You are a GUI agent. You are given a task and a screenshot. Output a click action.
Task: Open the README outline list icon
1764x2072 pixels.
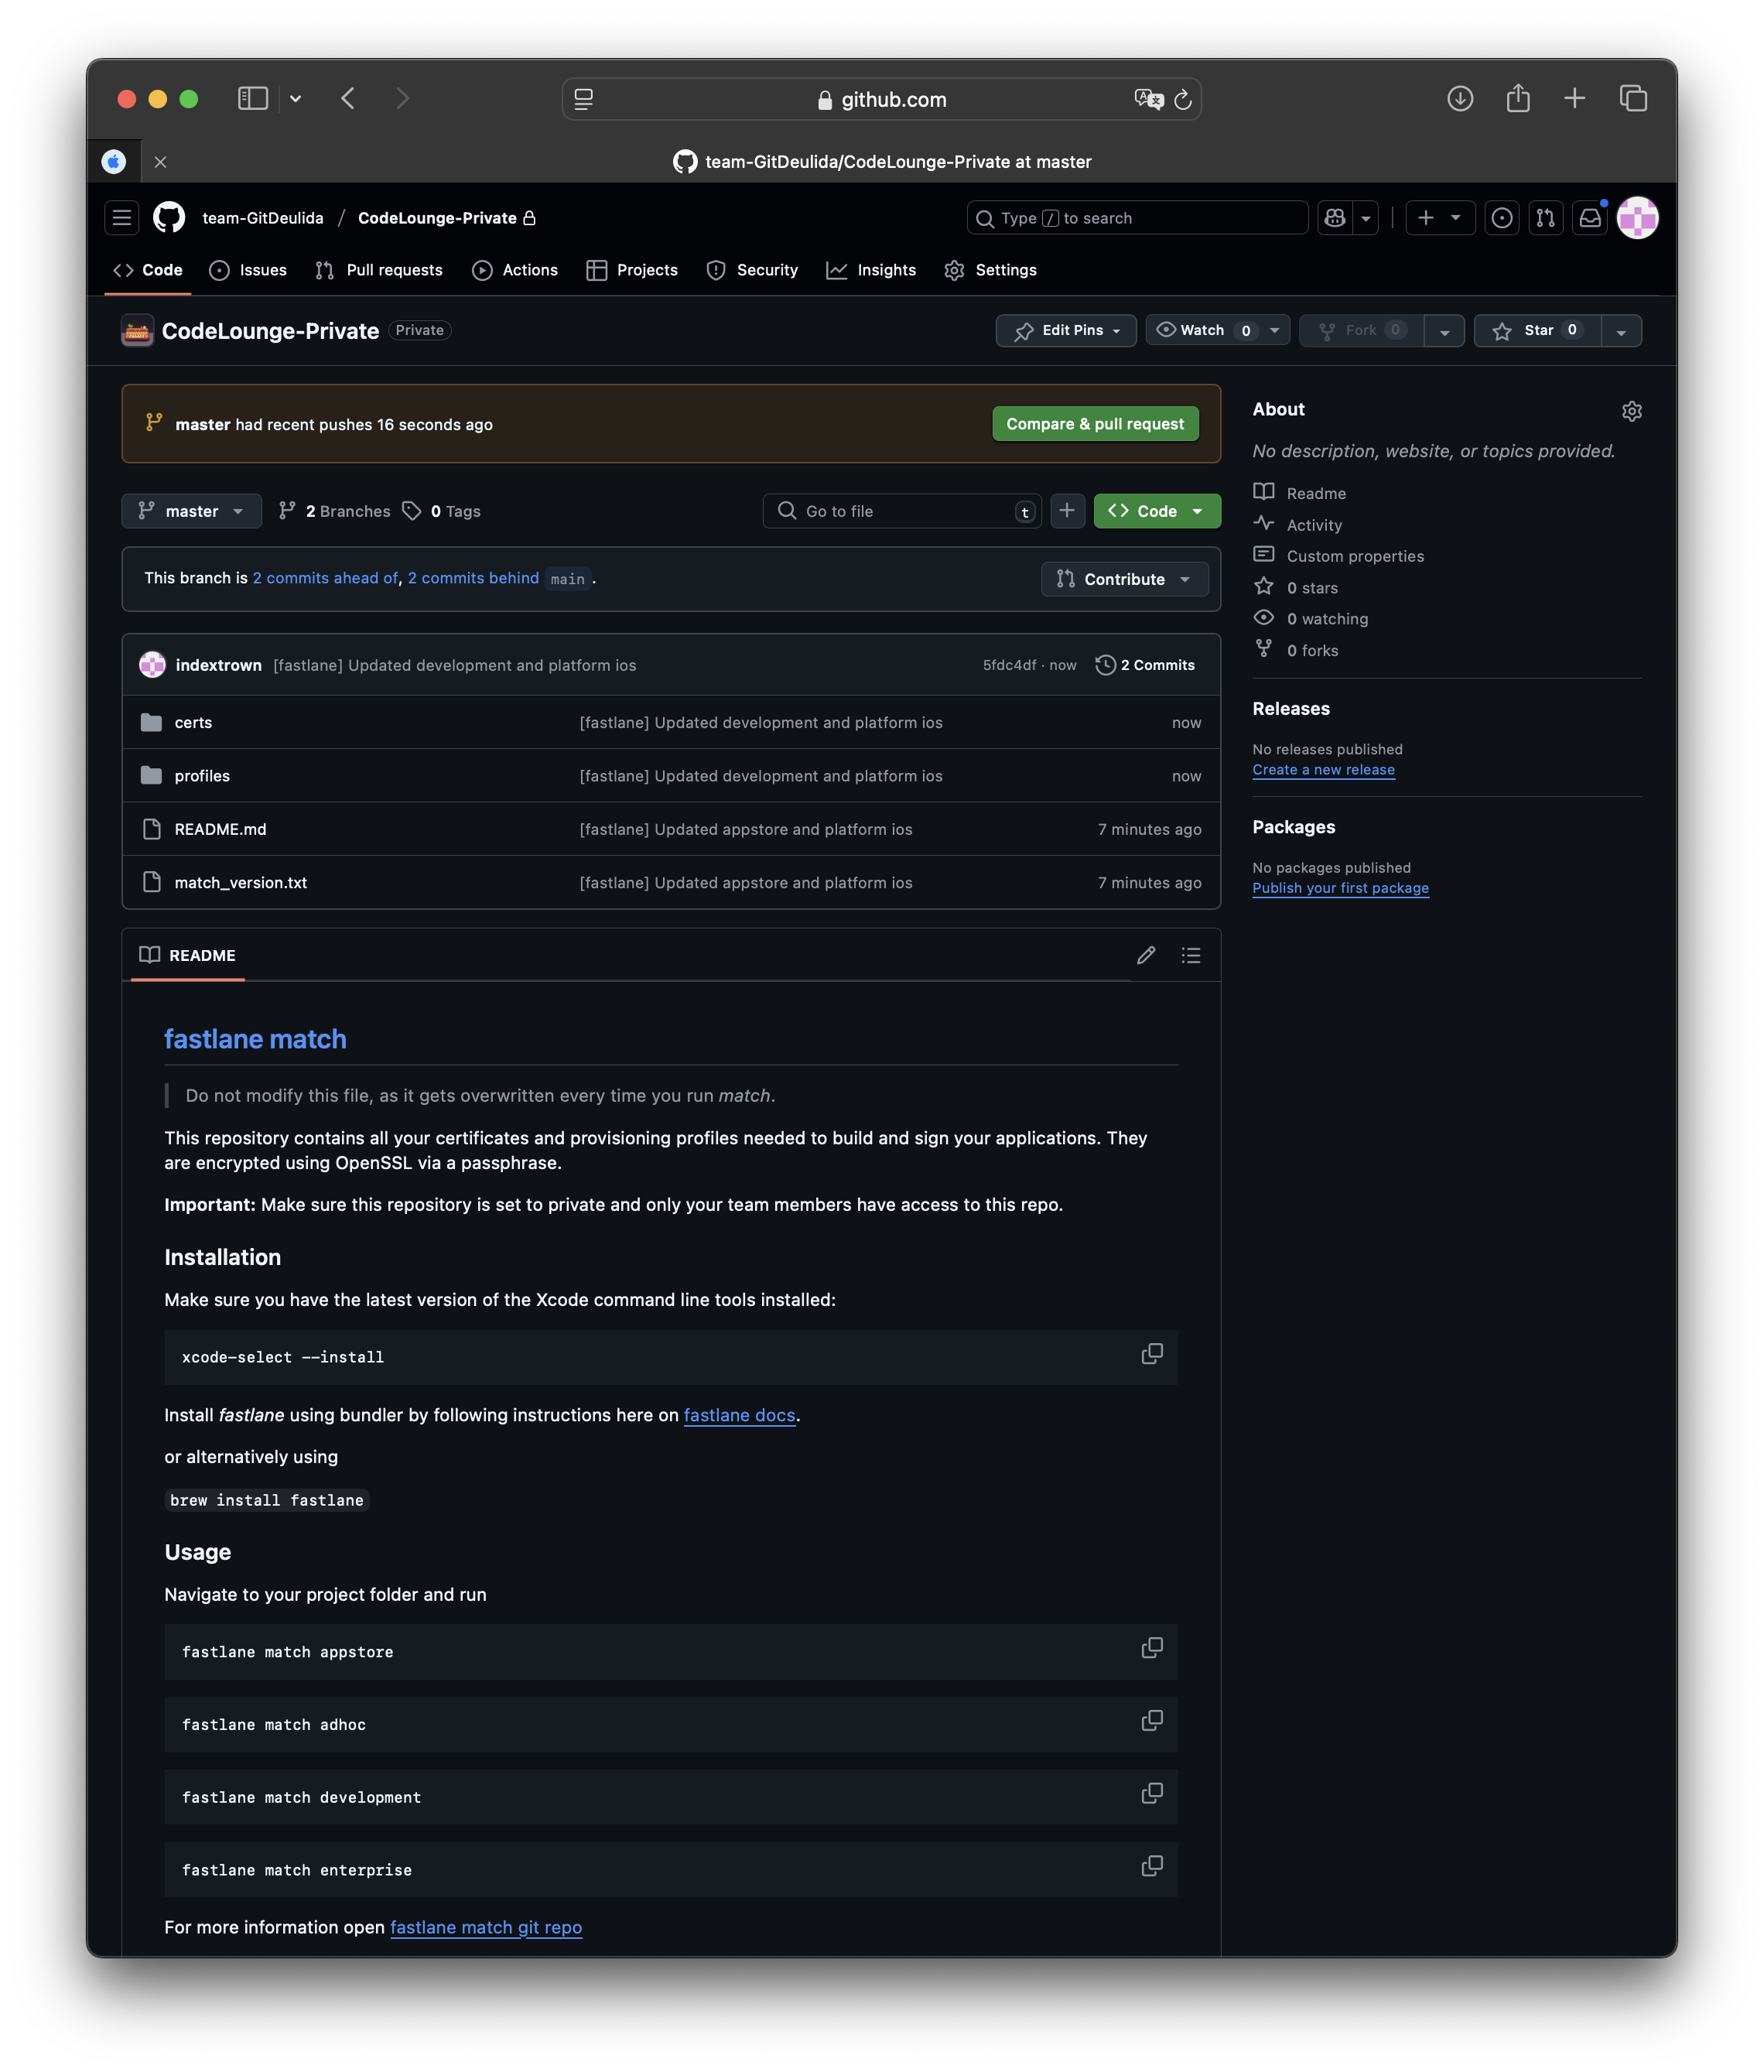click(x=1190, y=955)
